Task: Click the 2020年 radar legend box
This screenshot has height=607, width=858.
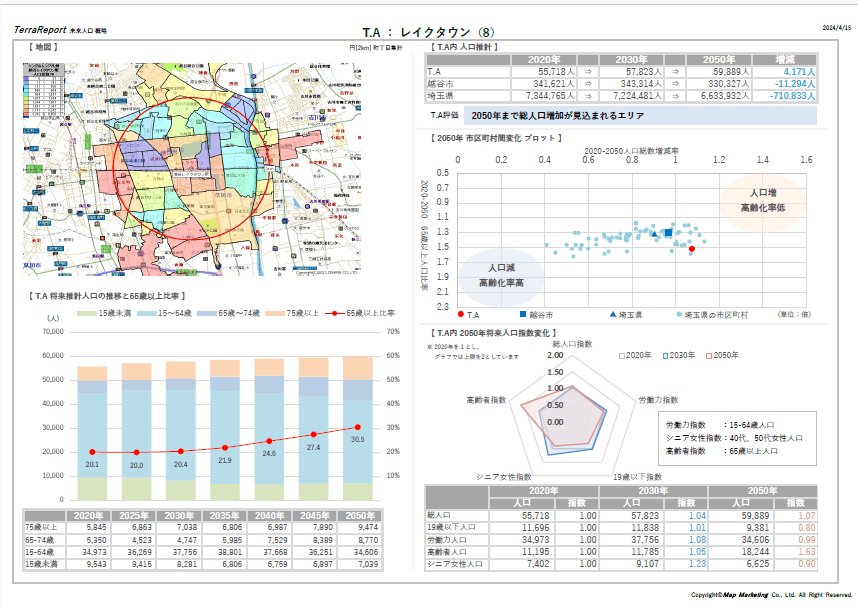Action: click(x=621, y=355)
